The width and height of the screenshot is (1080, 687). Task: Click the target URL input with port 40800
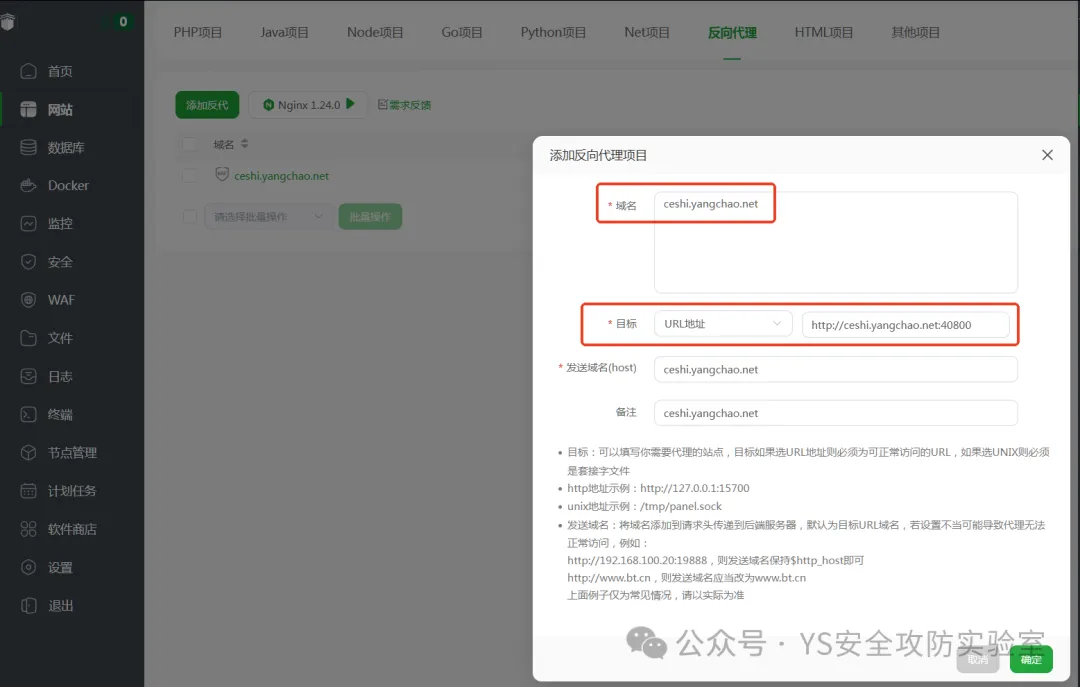coord(906,325)
